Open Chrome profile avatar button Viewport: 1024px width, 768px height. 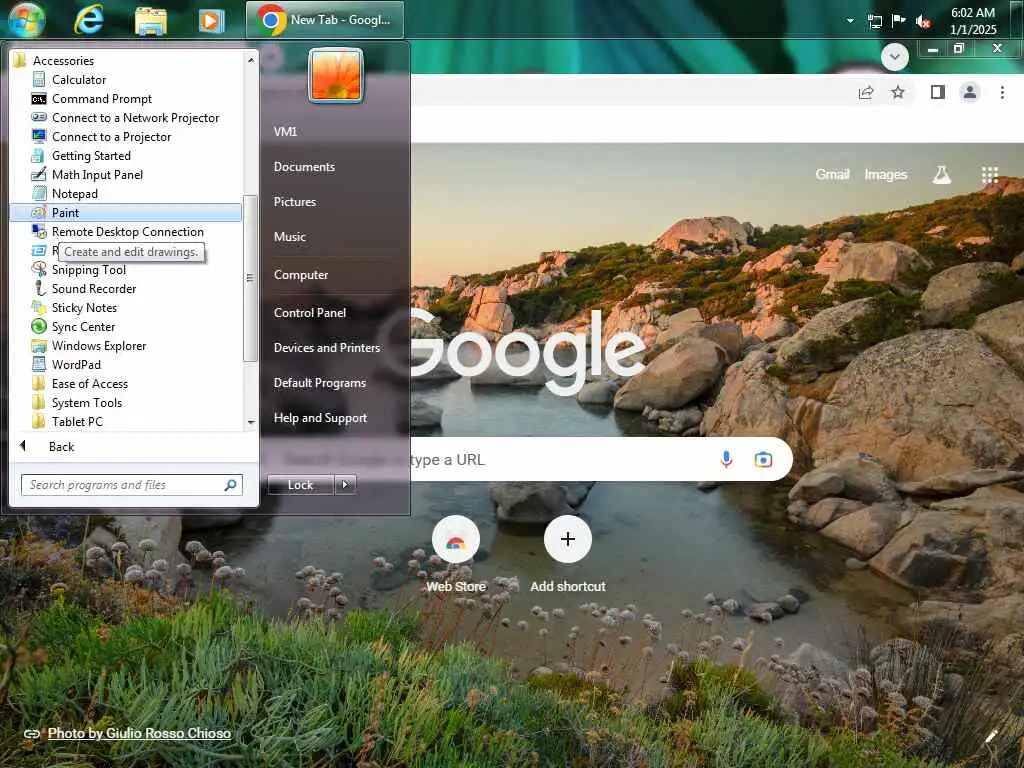pos(970,92)
